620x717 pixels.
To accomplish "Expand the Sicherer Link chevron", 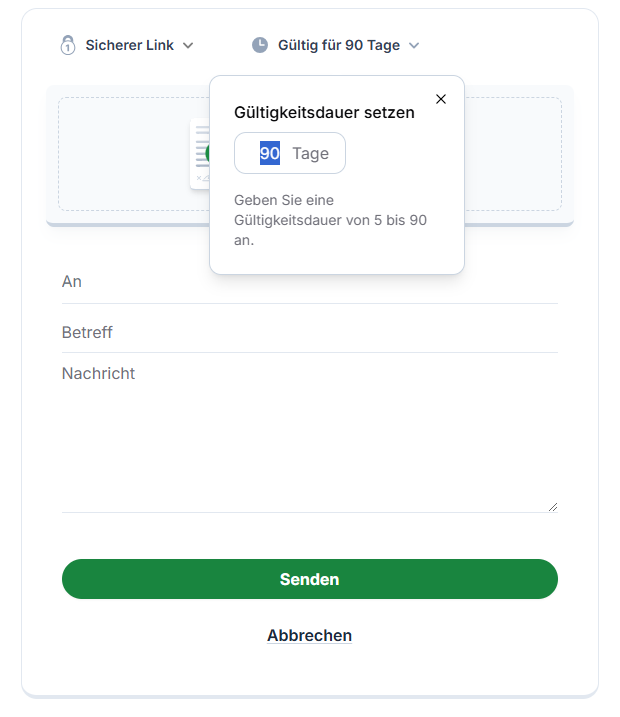I will coord(188,45).
